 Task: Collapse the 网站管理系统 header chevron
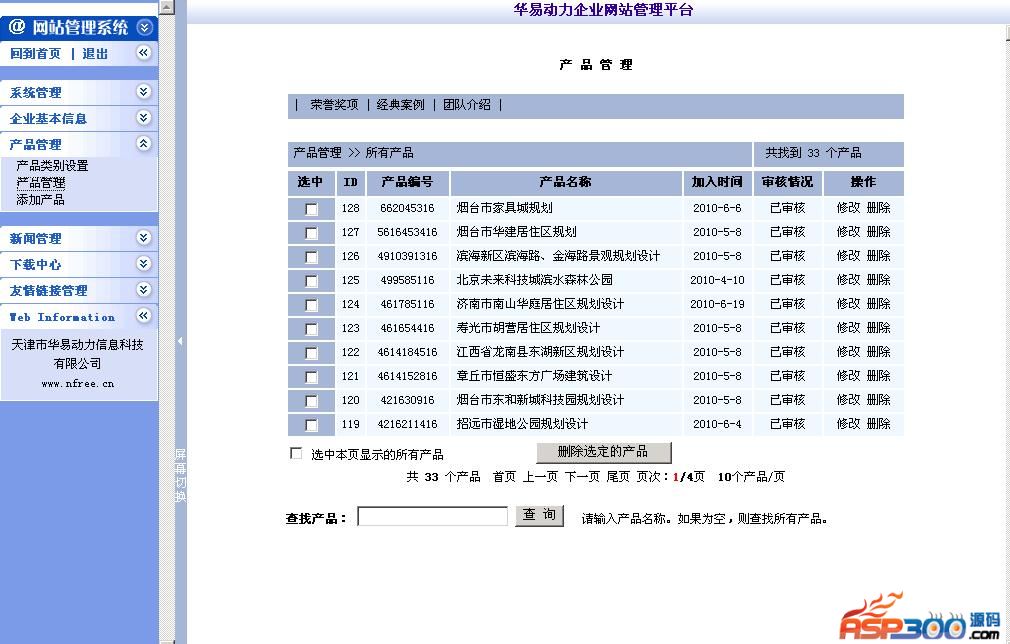pyautogui.click(x=144, y=27)
